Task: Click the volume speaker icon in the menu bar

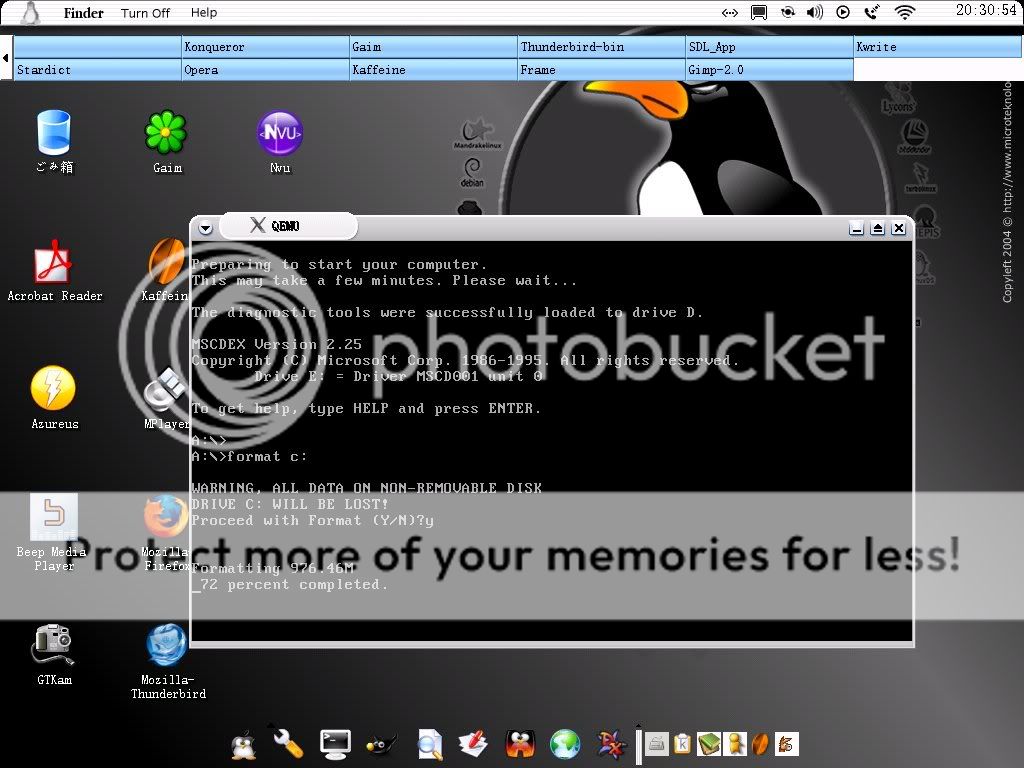Action: 814,12
